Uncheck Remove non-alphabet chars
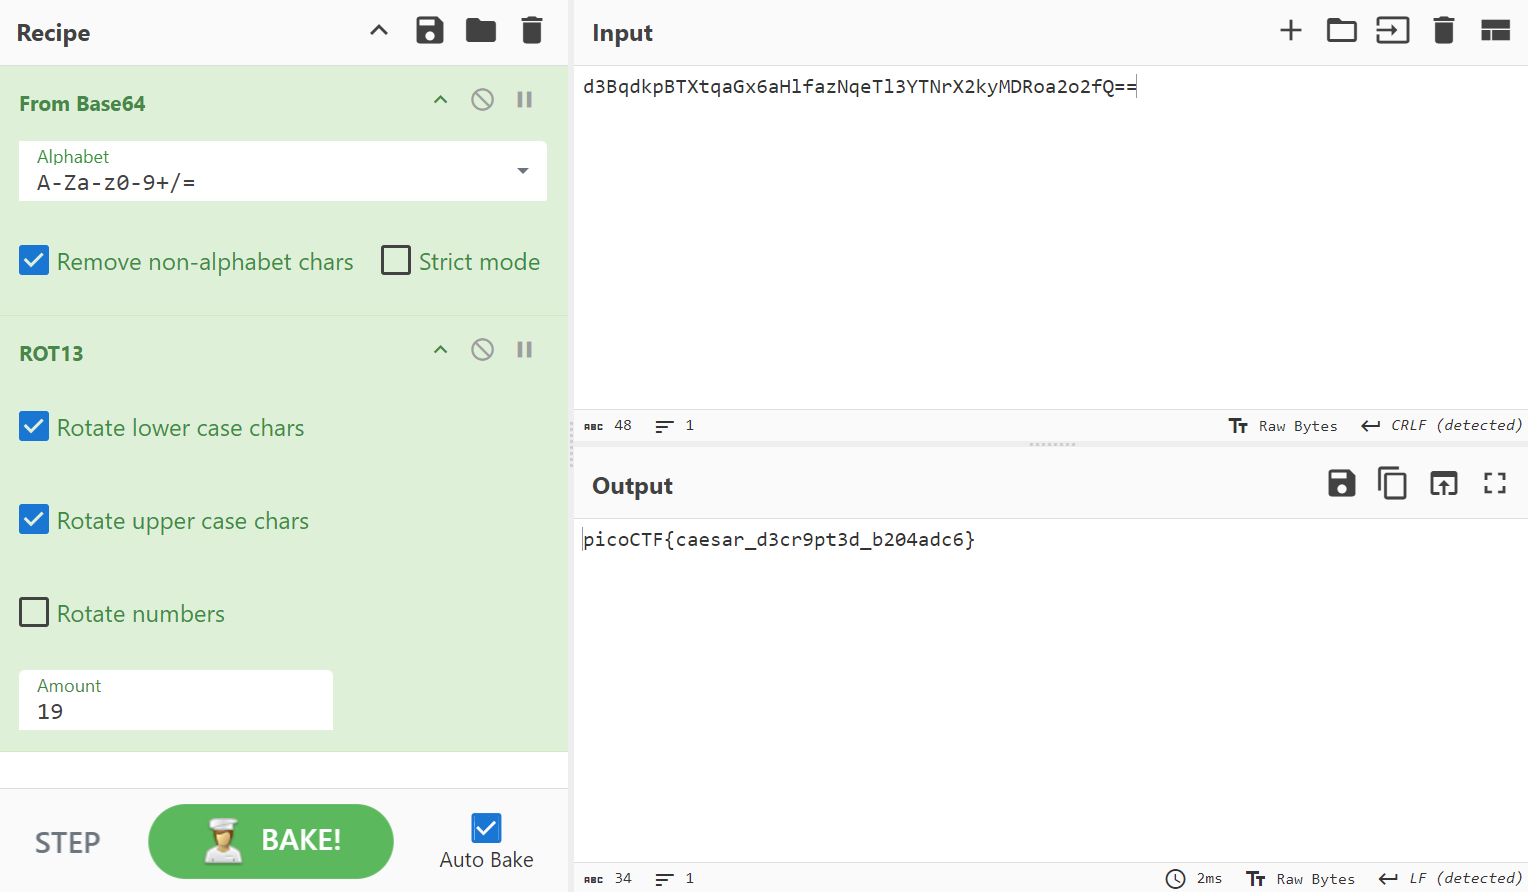Screen dimensions: 1528x892 point(34,261)
